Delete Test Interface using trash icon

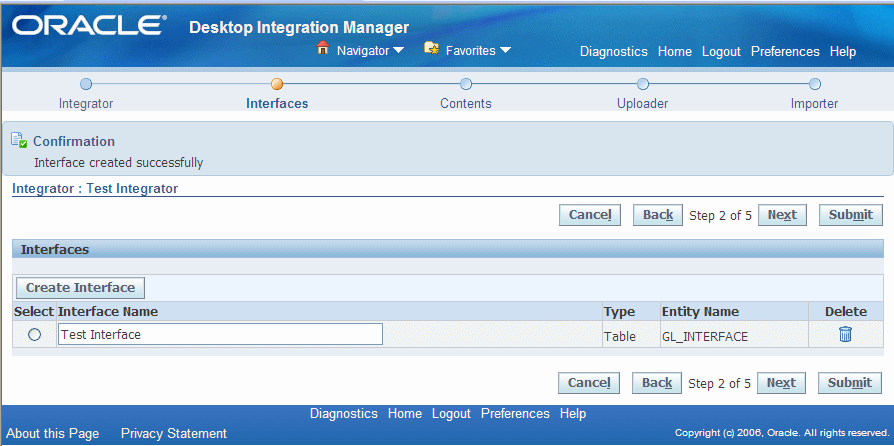846,334
